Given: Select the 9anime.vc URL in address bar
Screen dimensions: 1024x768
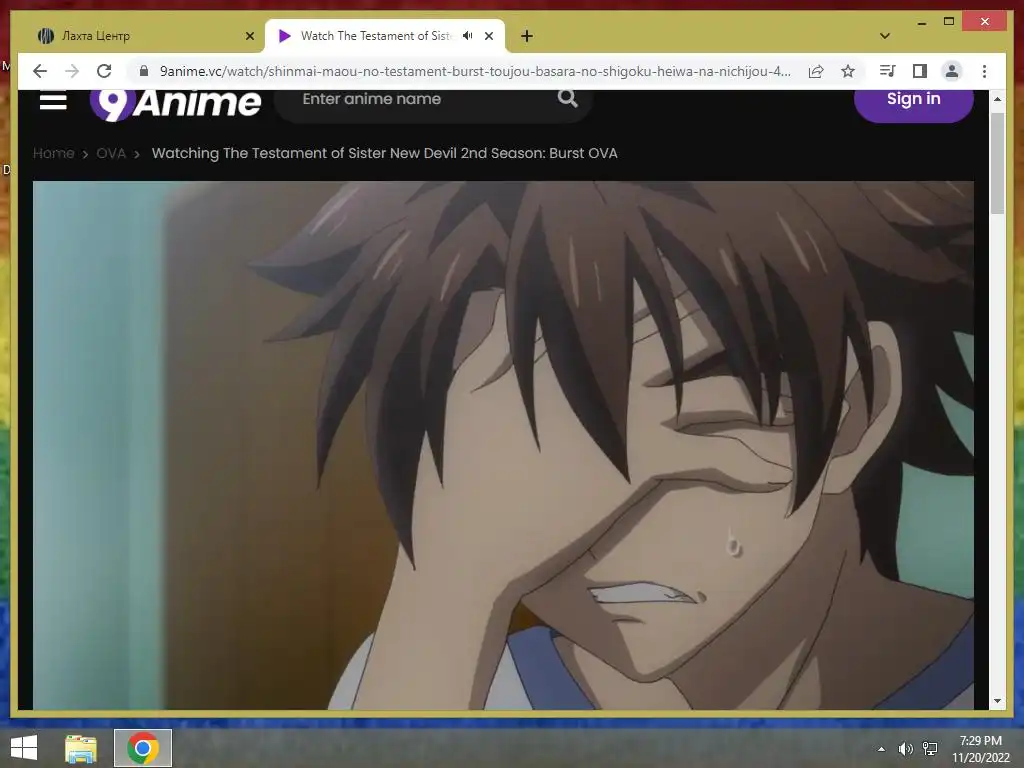Looking at the screenshot, I should [475, 71].
